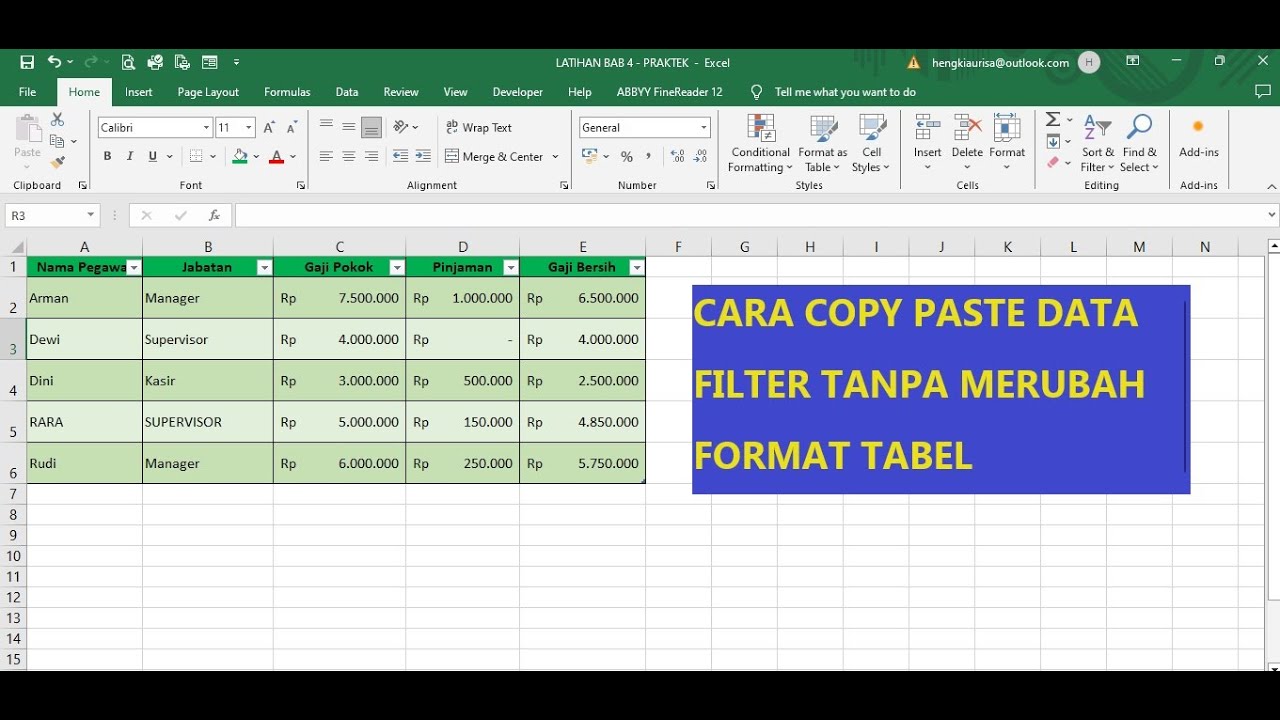
Task: Cancel the formula bar entry
Action: point(146,215)
